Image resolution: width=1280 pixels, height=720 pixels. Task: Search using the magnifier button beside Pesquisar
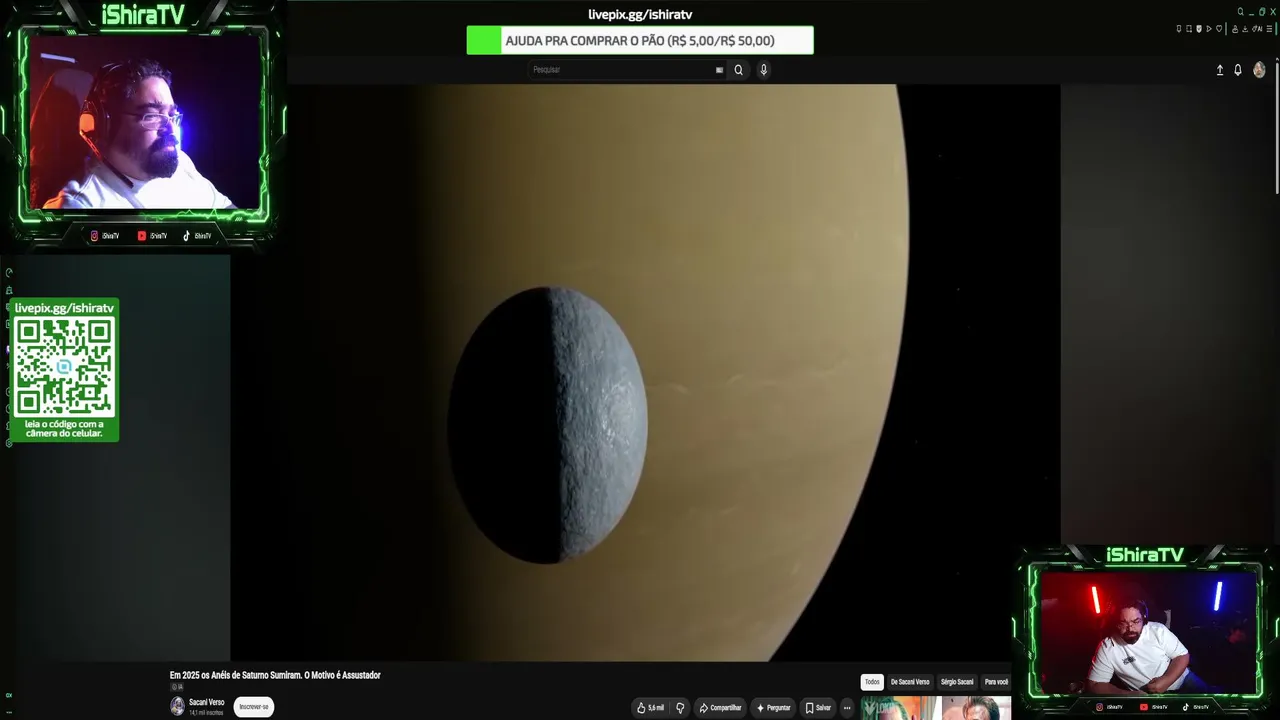tap(739, 70)
